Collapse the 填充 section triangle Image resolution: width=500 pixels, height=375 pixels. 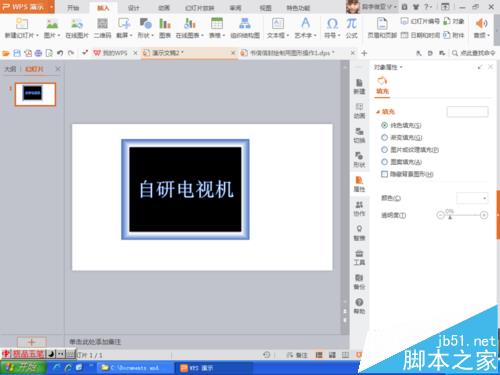378,112
